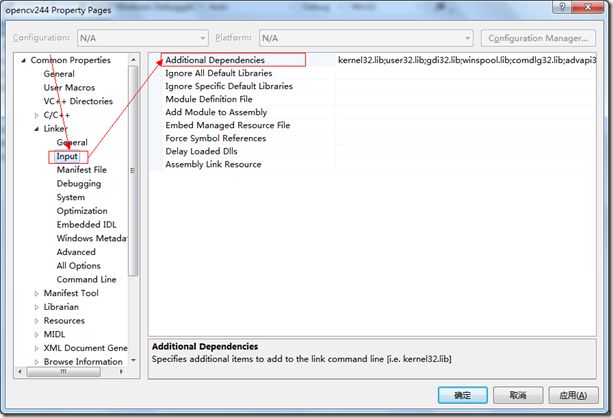Select Windows Metadata tree item
The width and height of the screenshot is (613, 418).
(91, 238)
